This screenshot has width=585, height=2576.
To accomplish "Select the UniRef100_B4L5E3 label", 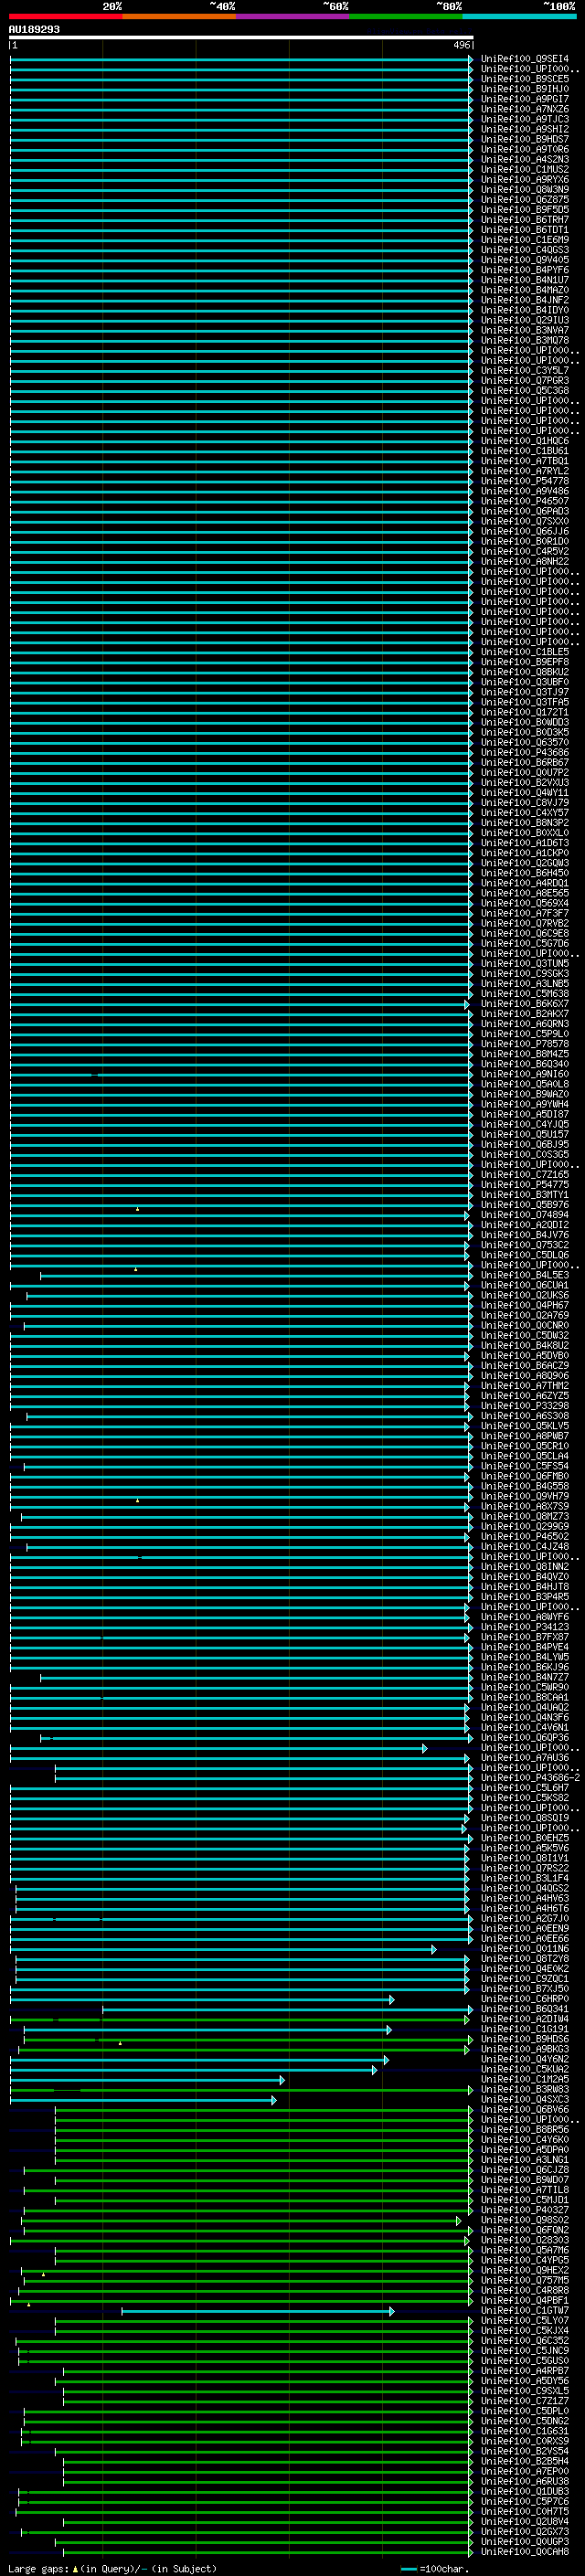I will 524,1275.
